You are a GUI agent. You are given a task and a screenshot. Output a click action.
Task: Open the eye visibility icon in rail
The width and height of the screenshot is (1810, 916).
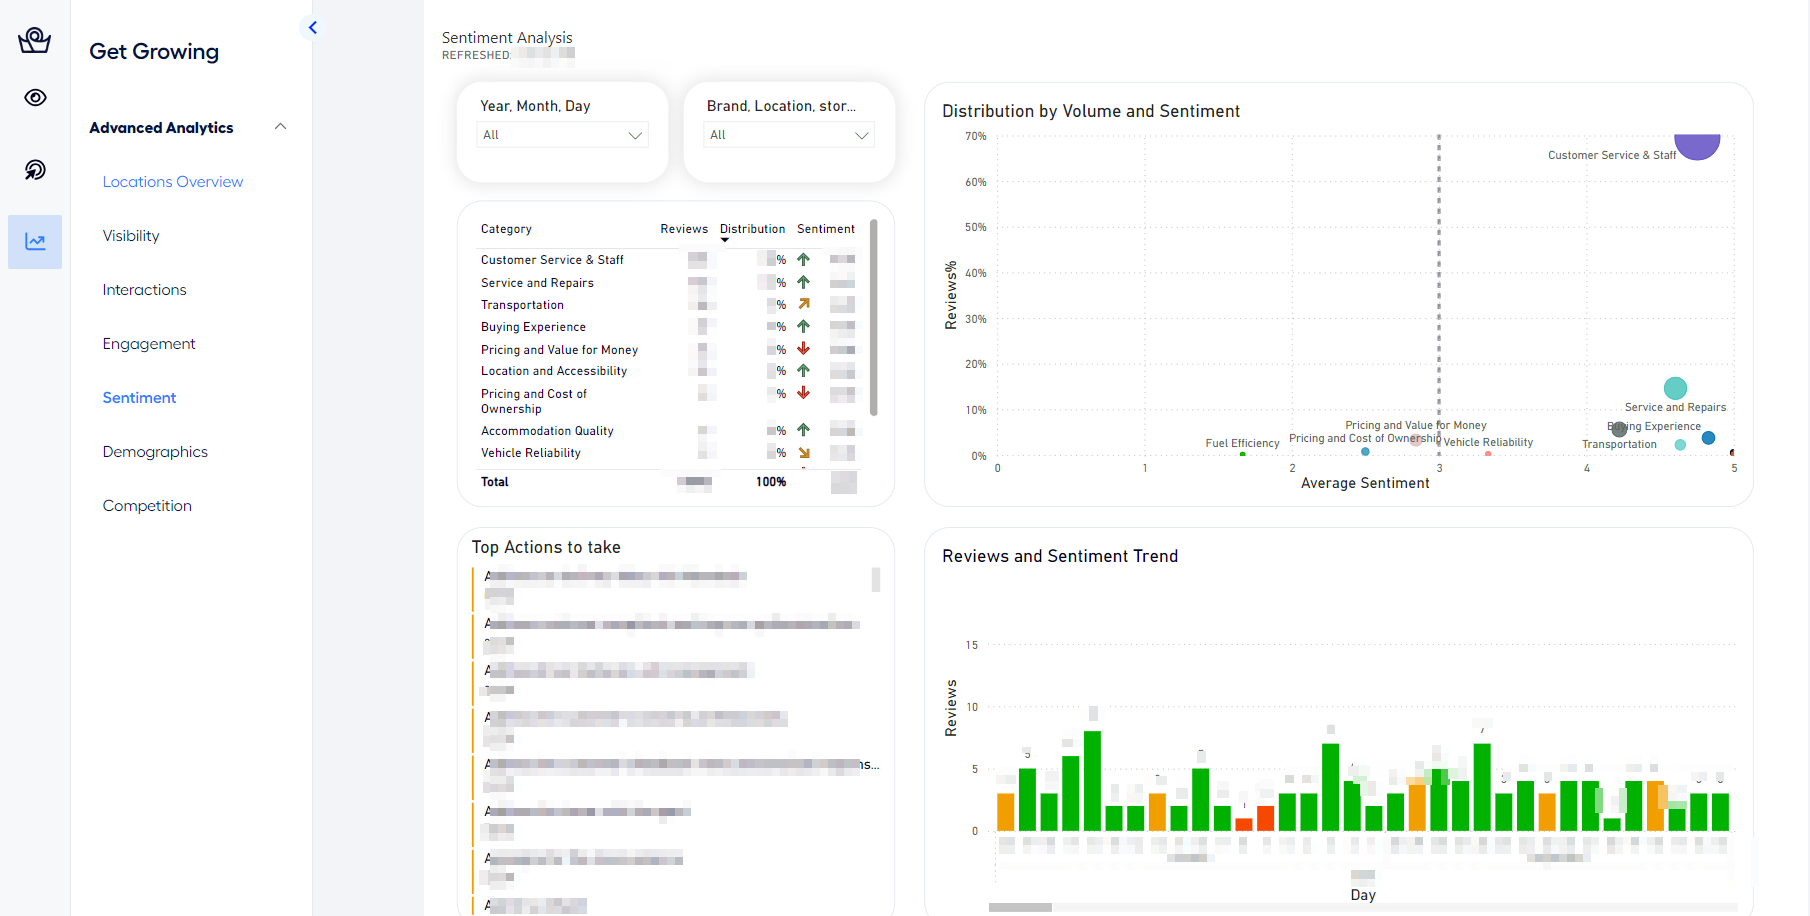pyautogui.click(x=35, y=98)
